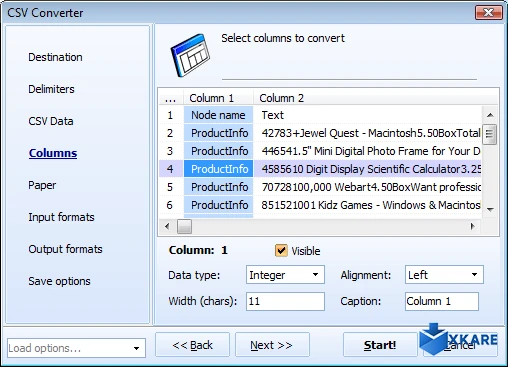
Task: Click the vertical scrollbar thumb
Action: click(490, 134)
